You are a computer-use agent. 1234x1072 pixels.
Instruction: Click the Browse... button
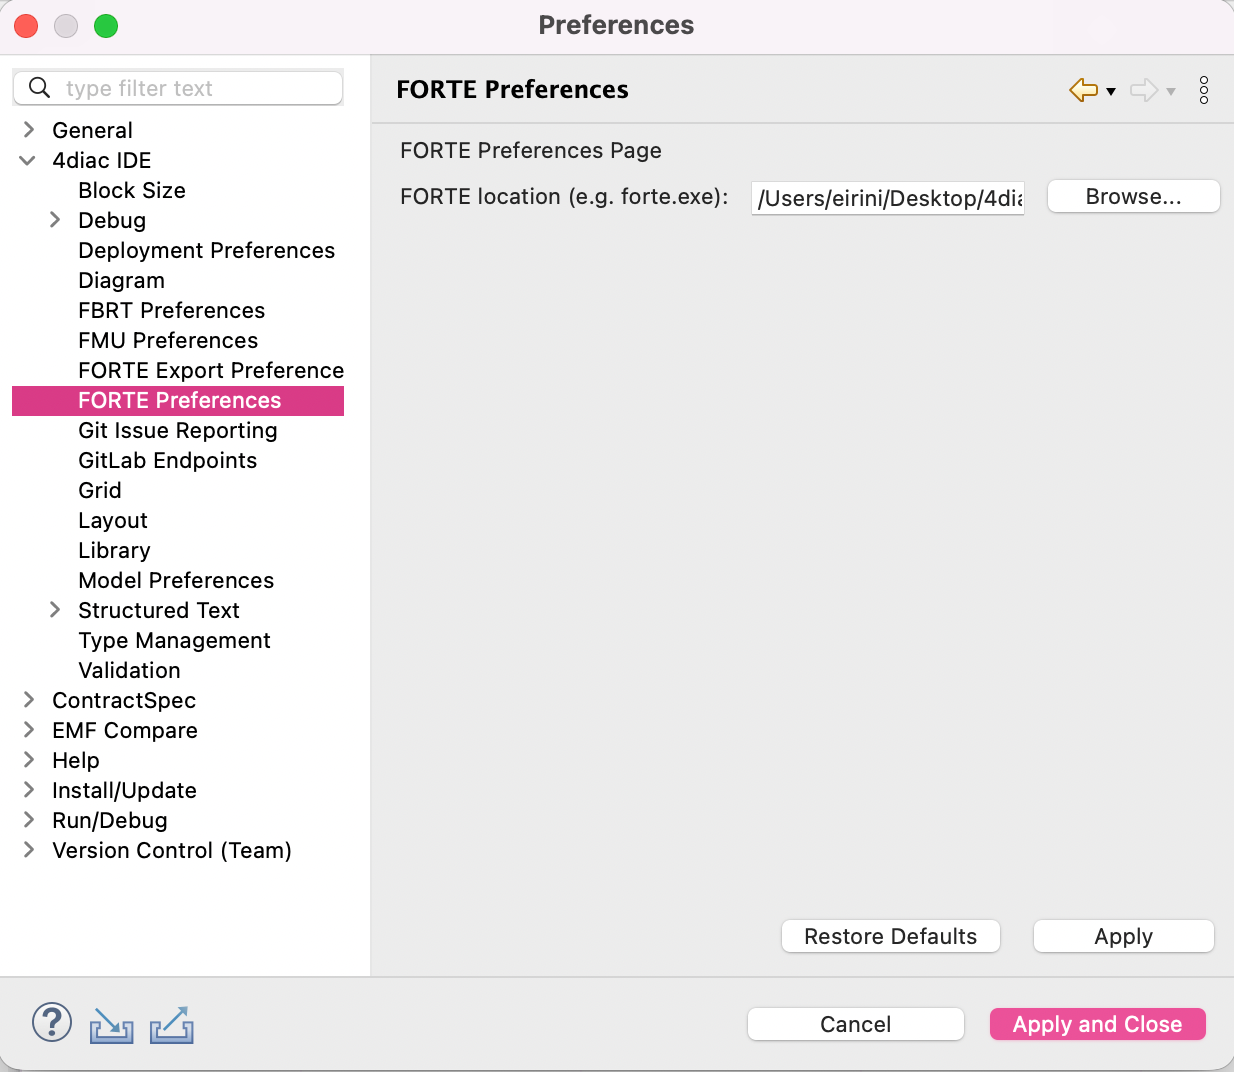point(1134,196)
